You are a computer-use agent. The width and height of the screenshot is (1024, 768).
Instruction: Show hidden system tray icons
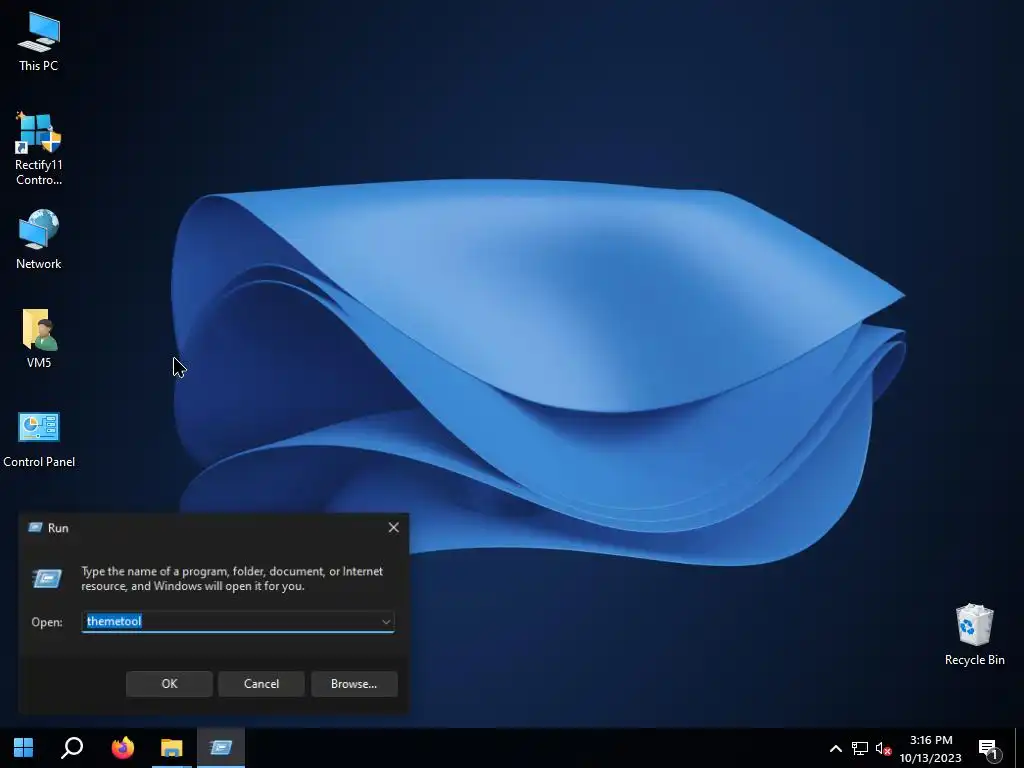click(x=835, y=748)
